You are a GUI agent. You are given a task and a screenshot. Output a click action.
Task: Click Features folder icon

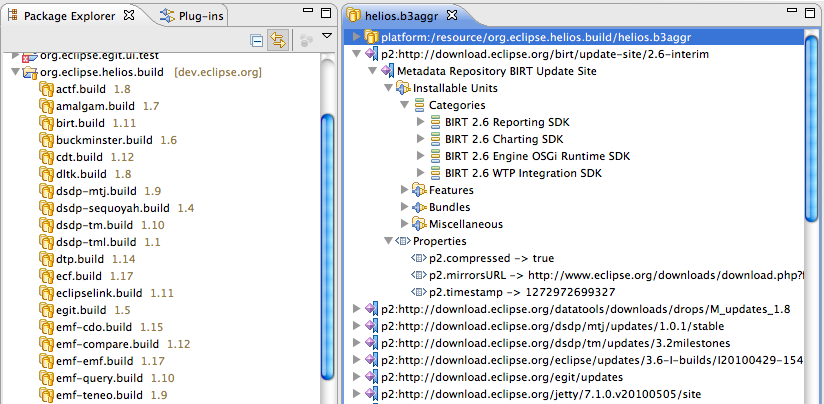tap(419, 190)
